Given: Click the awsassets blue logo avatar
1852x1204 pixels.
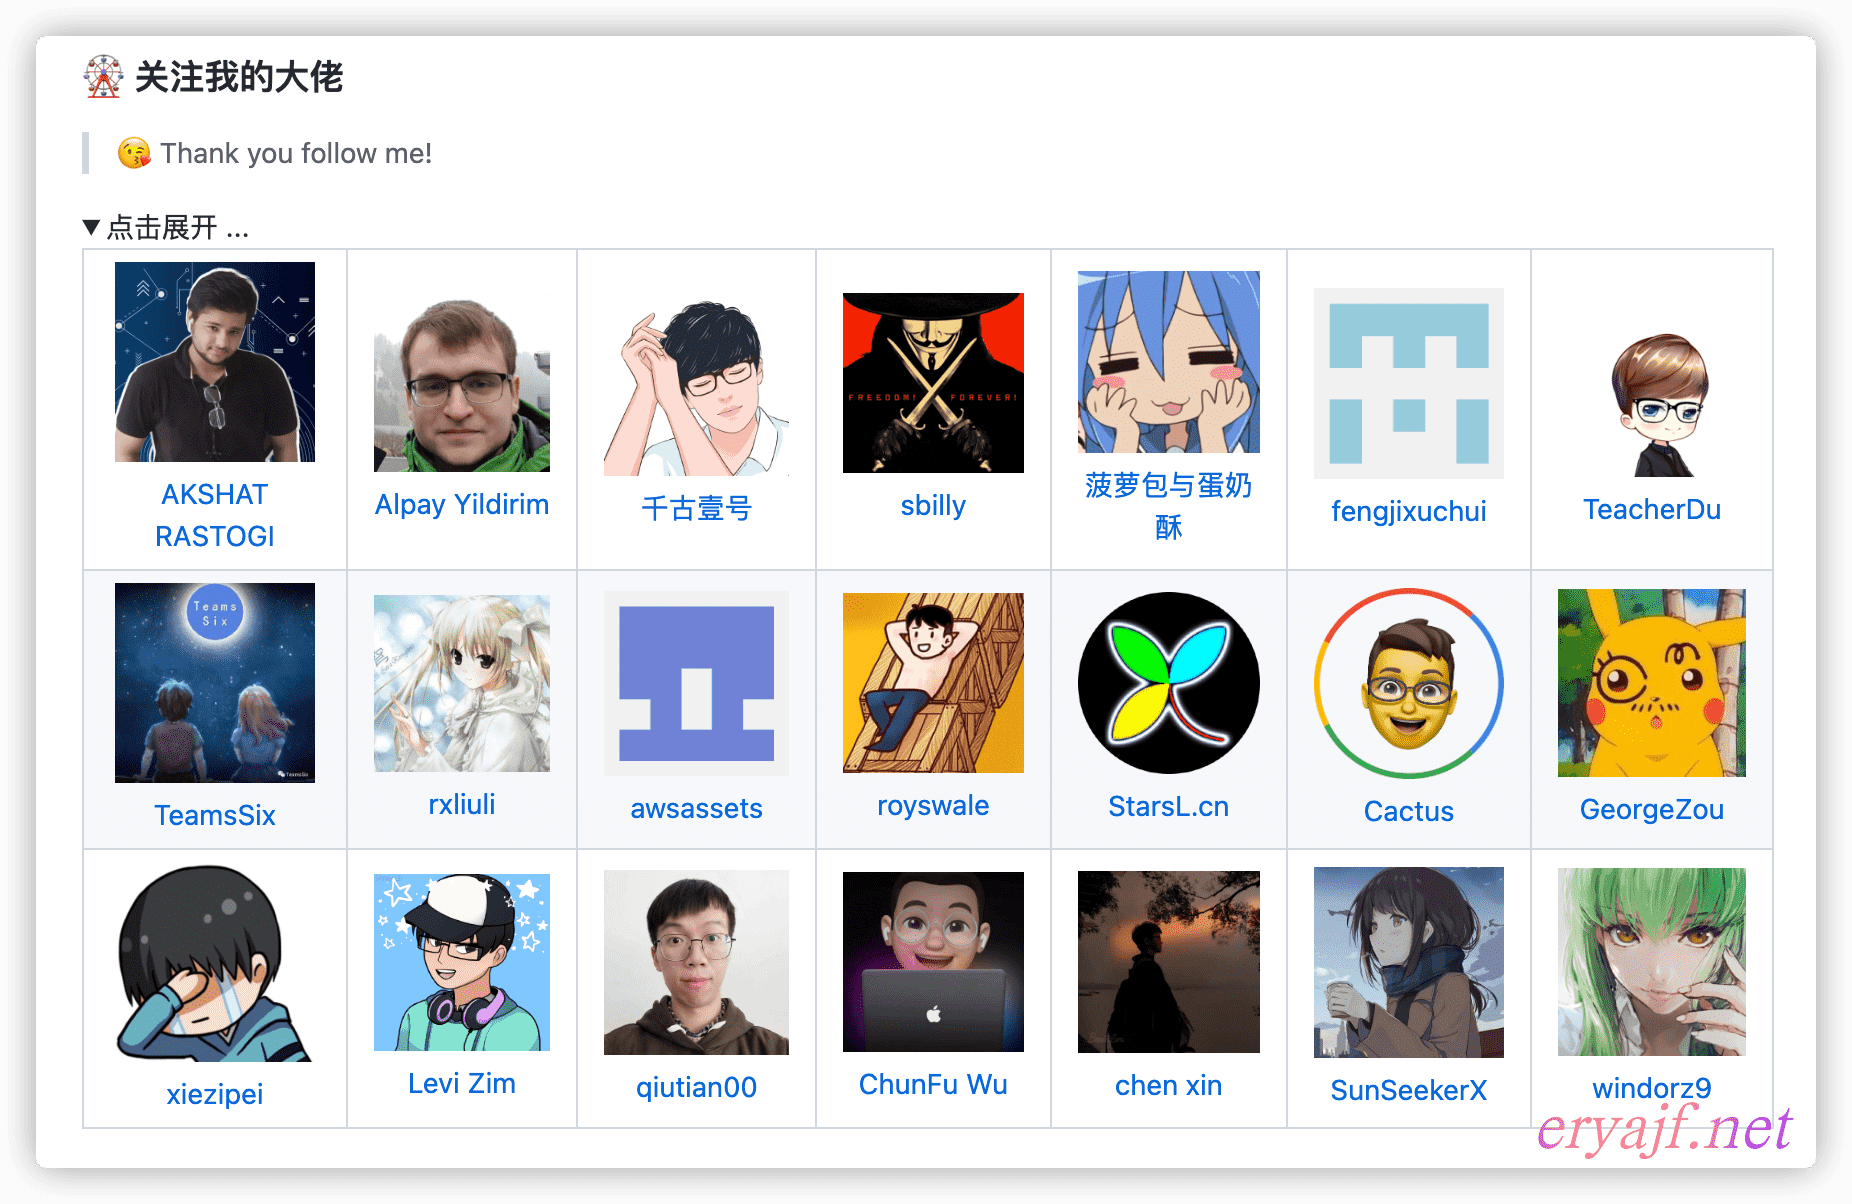Looking at the screenshot, I should tap(696, 683).
